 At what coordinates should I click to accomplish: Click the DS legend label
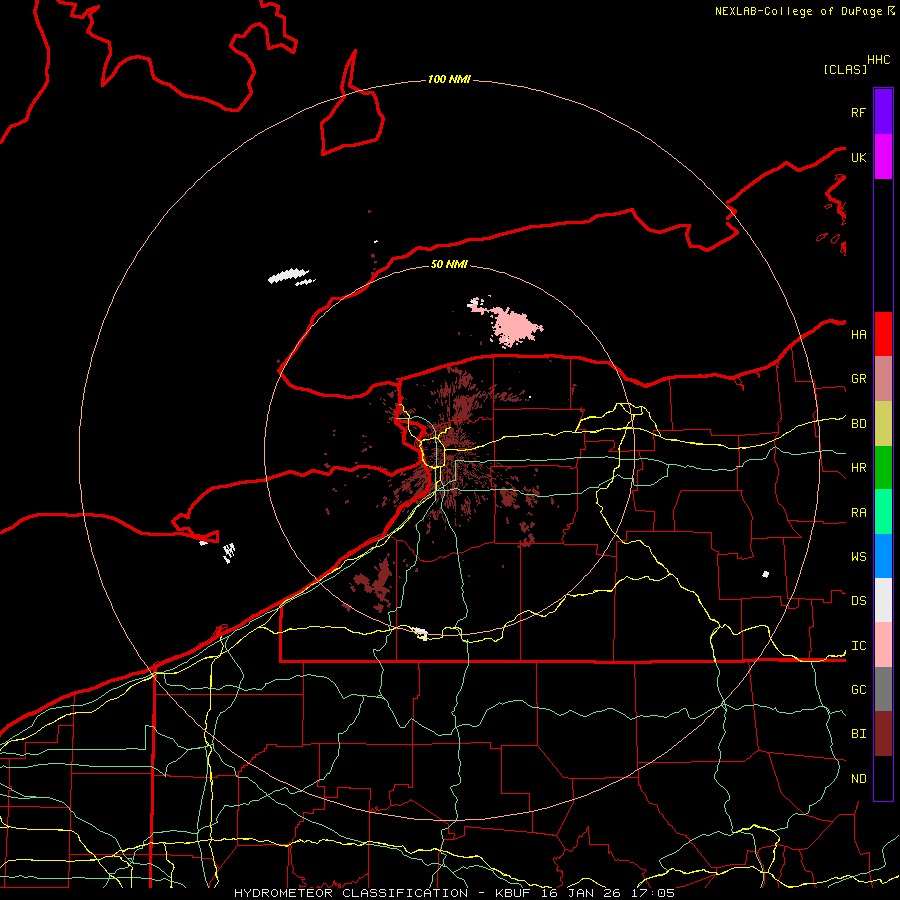pyautogui.click(x=858, y=600)
